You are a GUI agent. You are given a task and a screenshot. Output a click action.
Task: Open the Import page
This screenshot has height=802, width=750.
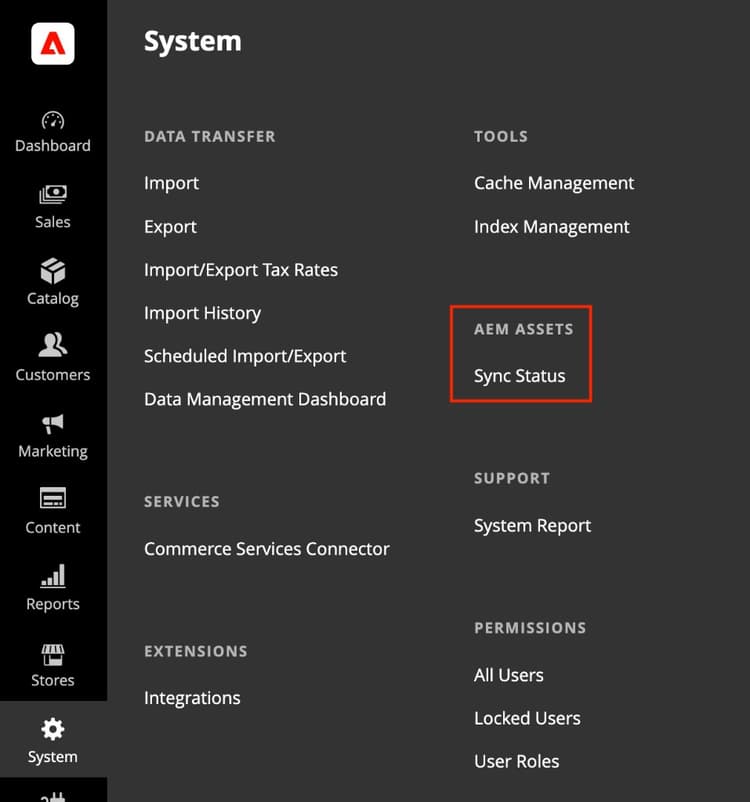(171, 183)
